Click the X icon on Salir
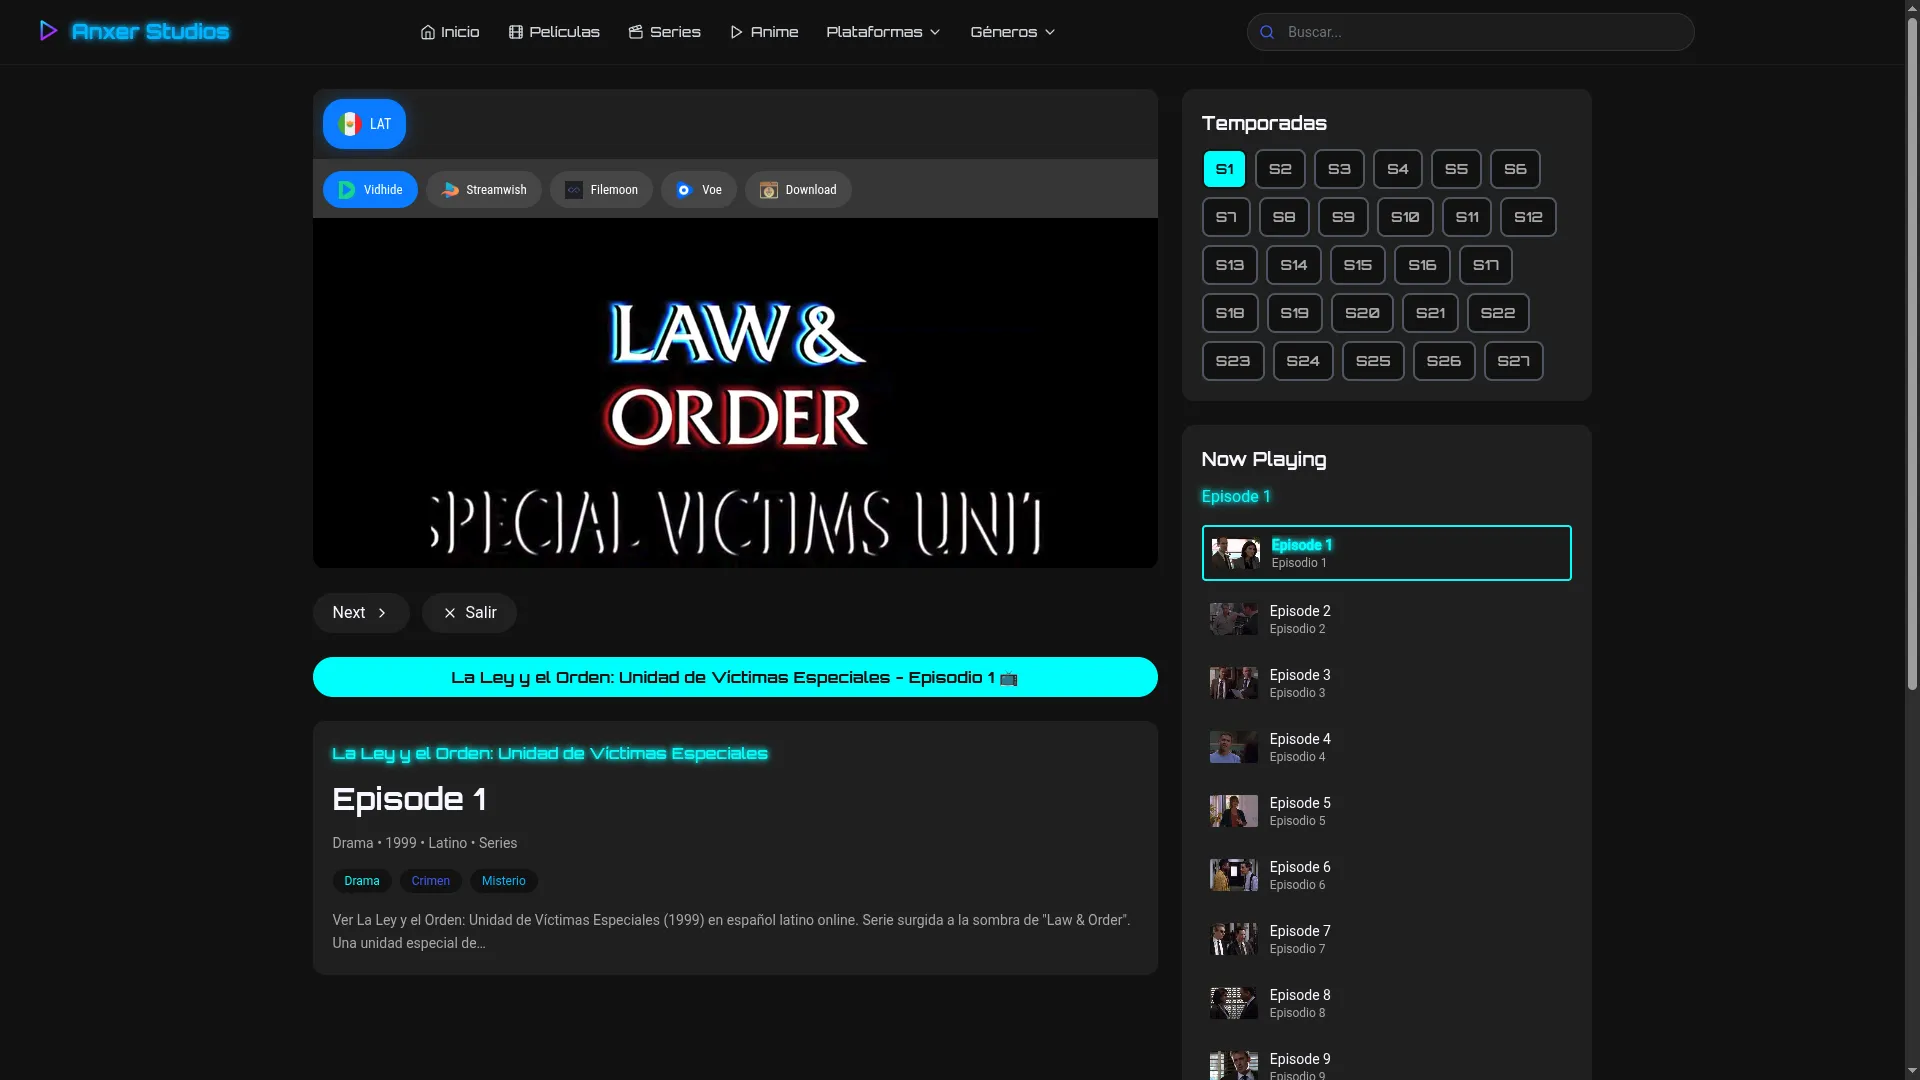Screen dimensions: 1920x1080 click(450, 613)
